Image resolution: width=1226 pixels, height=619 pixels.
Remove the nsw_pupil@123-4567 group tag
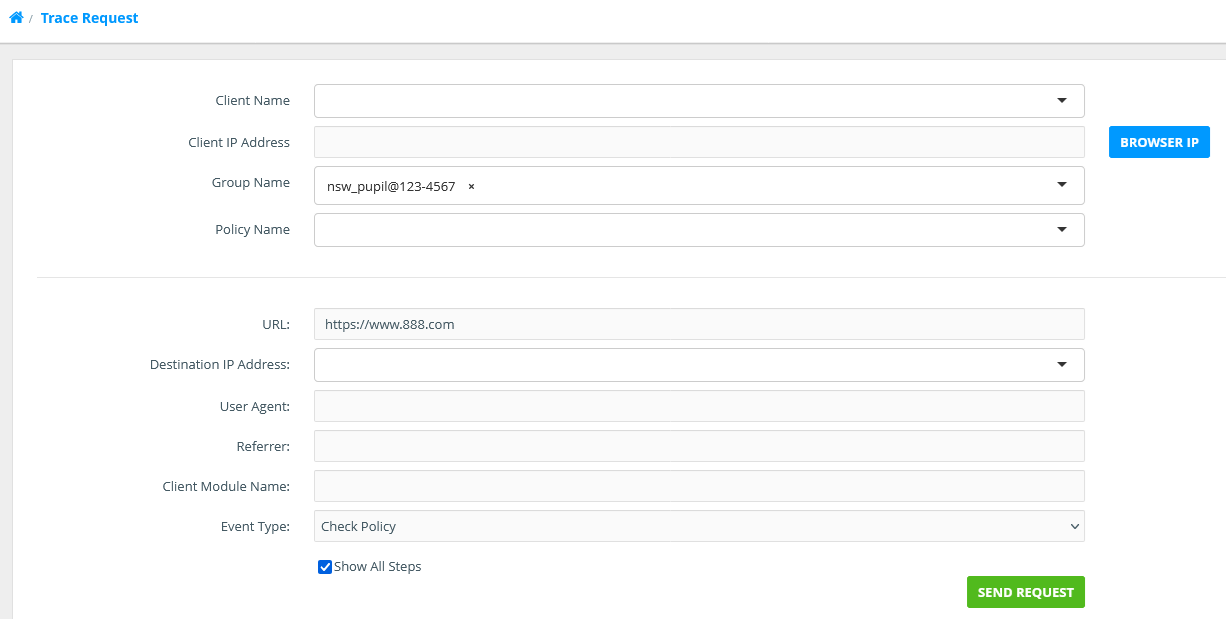[471, 187]
